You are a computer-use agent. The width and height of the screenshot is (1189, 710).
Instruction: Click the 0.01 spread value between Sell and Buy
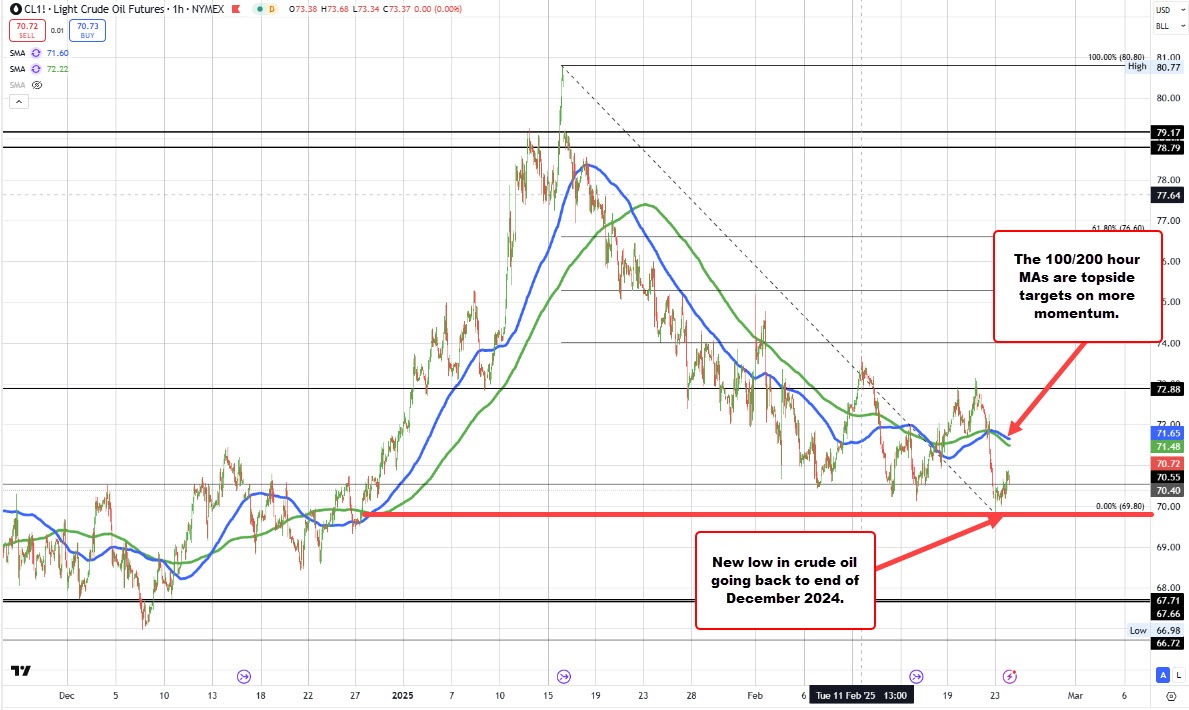point(57,31)
